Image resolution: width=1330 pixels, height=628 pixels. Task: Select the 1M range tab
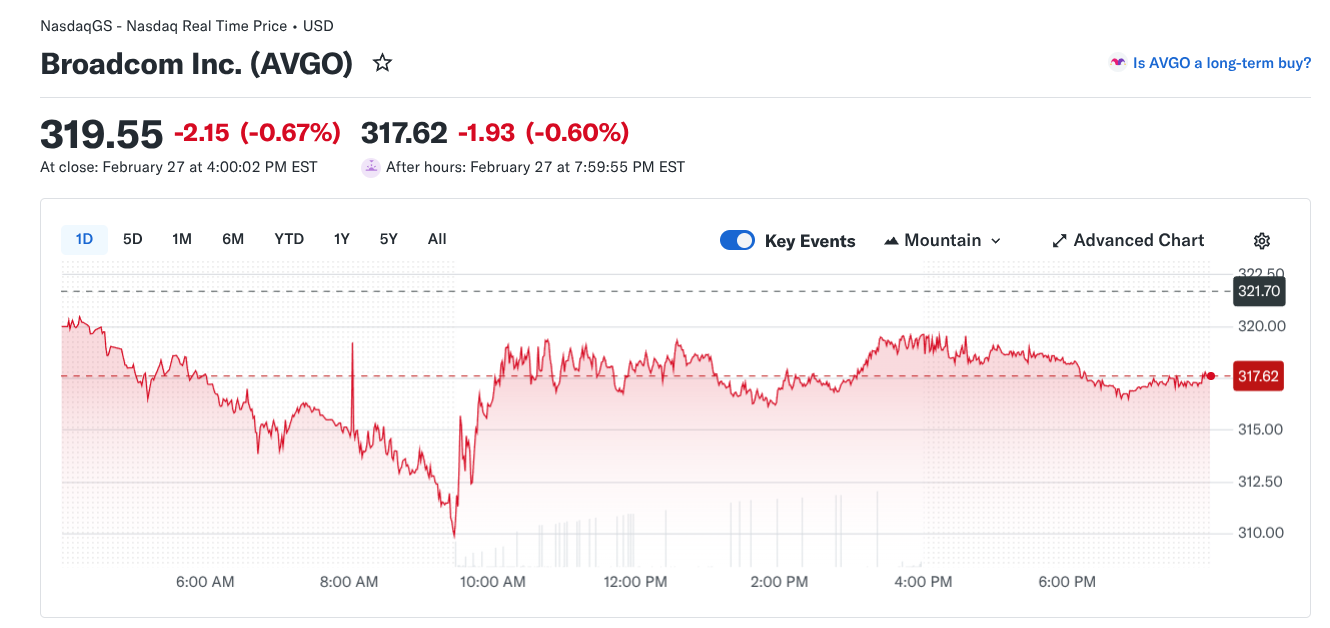pyautogui.click(x=182, y=239)
